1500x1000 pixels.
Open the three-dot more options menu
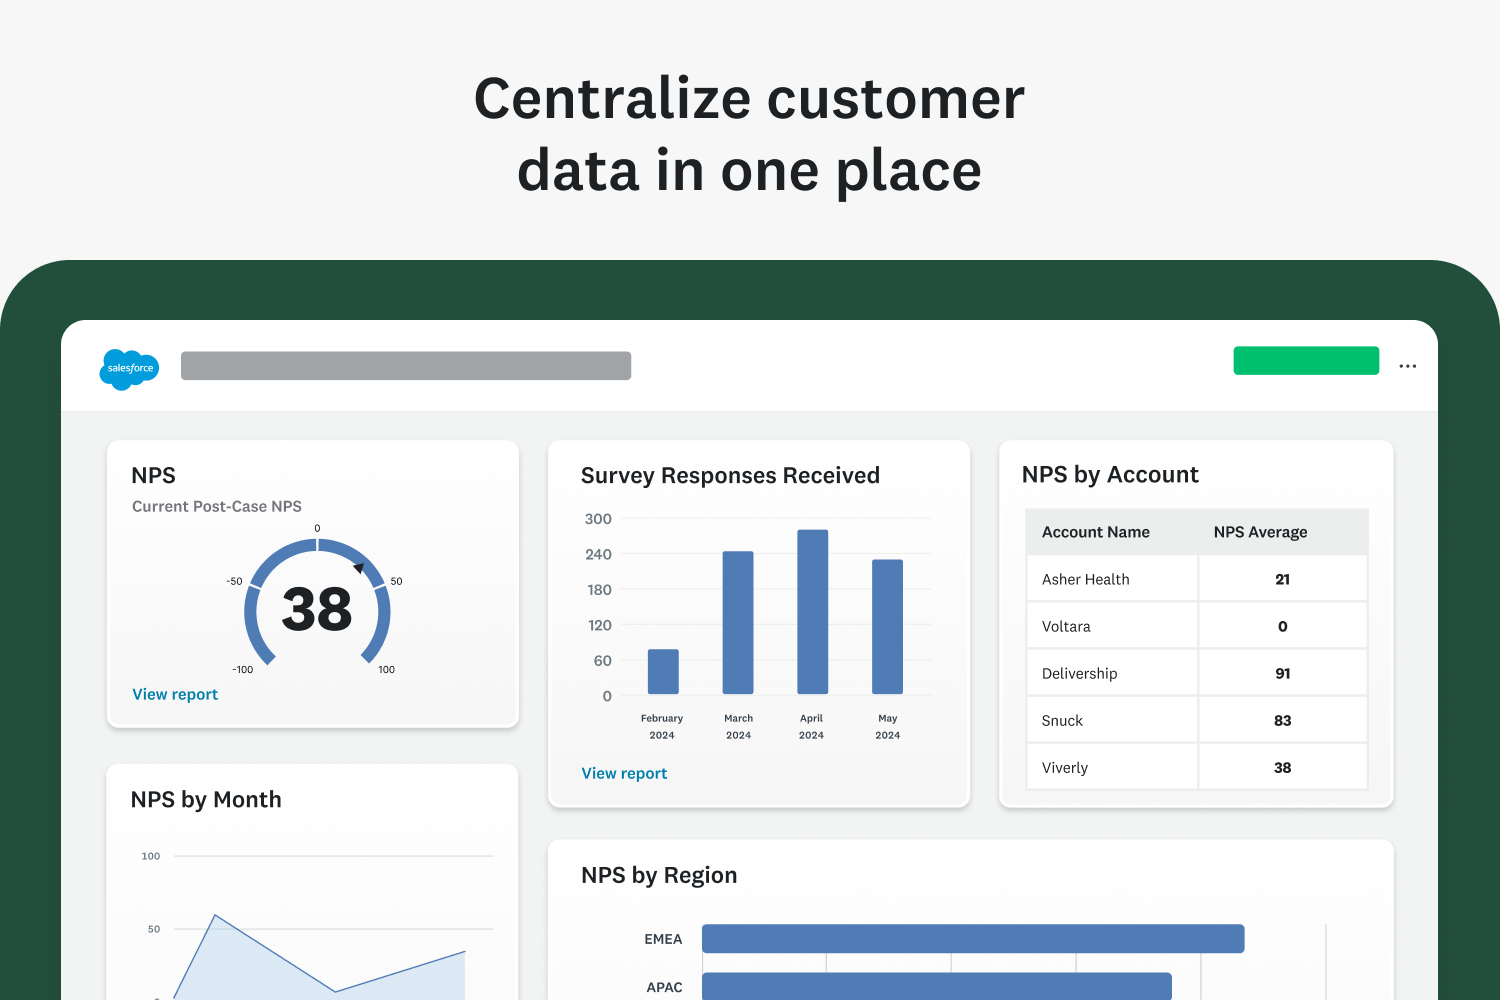1407,366
